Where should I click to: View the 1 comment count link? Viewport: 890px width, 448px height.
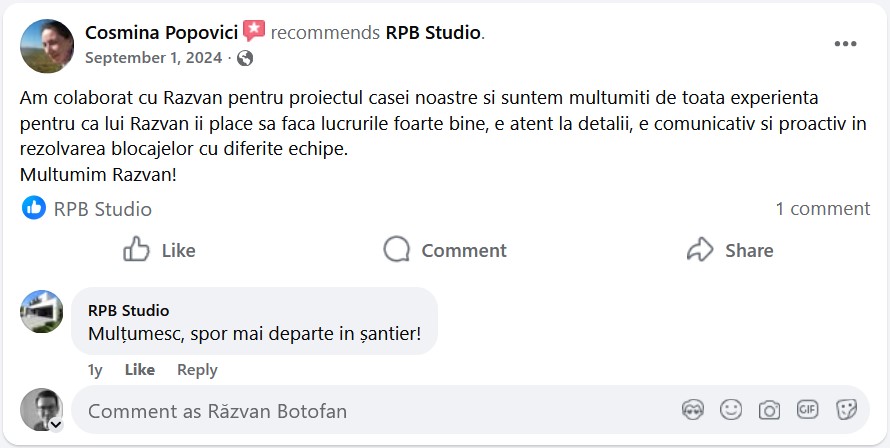822,209
